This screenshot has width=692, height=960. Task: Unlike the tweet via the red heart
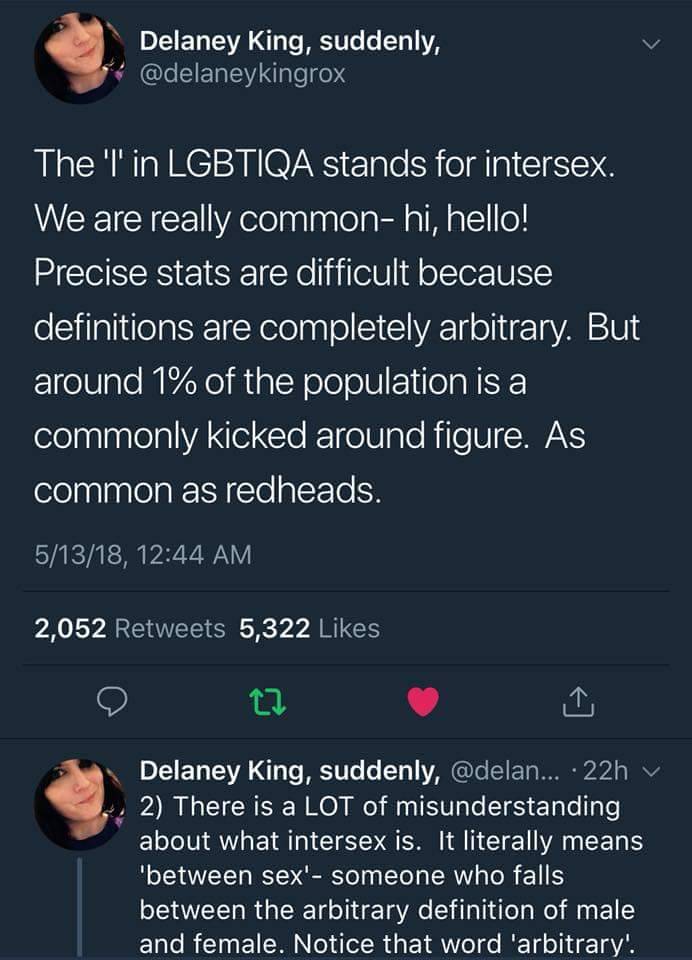point(424,704)
